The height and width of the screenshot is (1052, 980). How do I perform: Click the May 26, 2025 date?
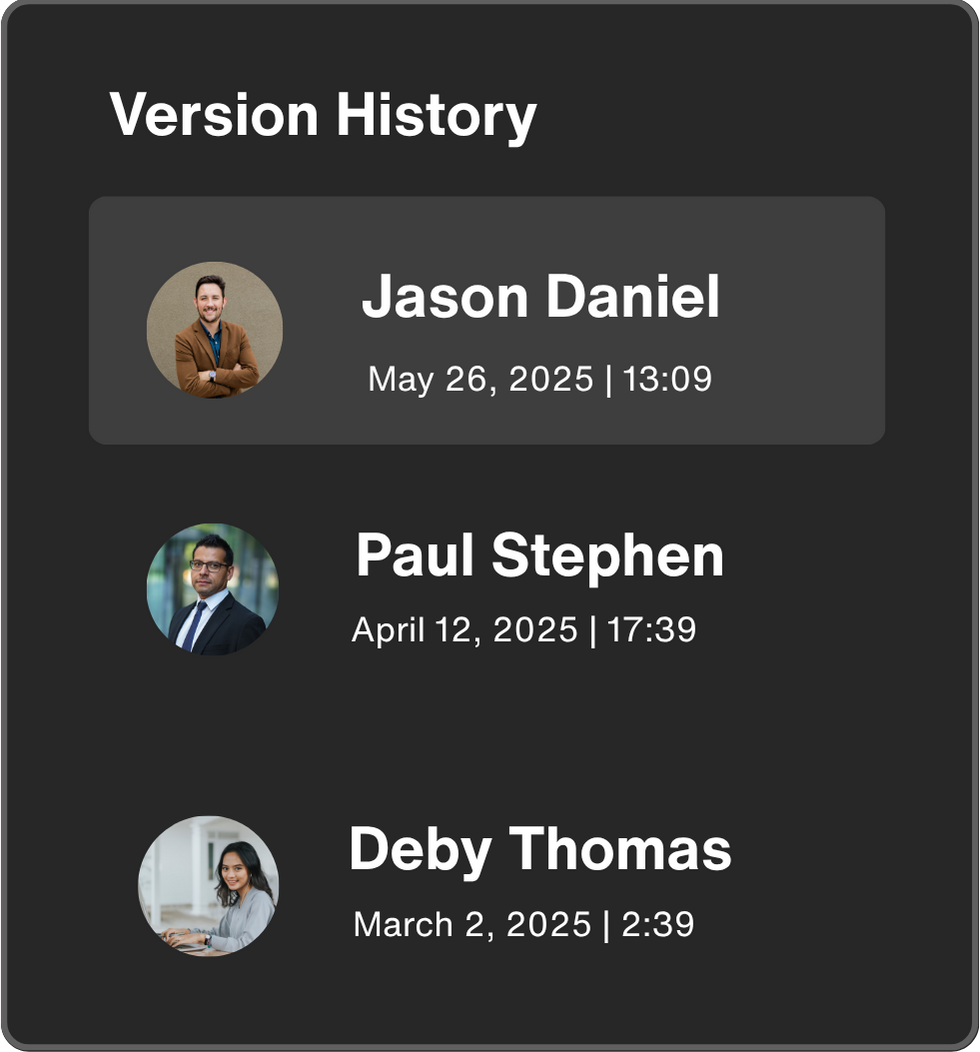click(x=481, y=379)
